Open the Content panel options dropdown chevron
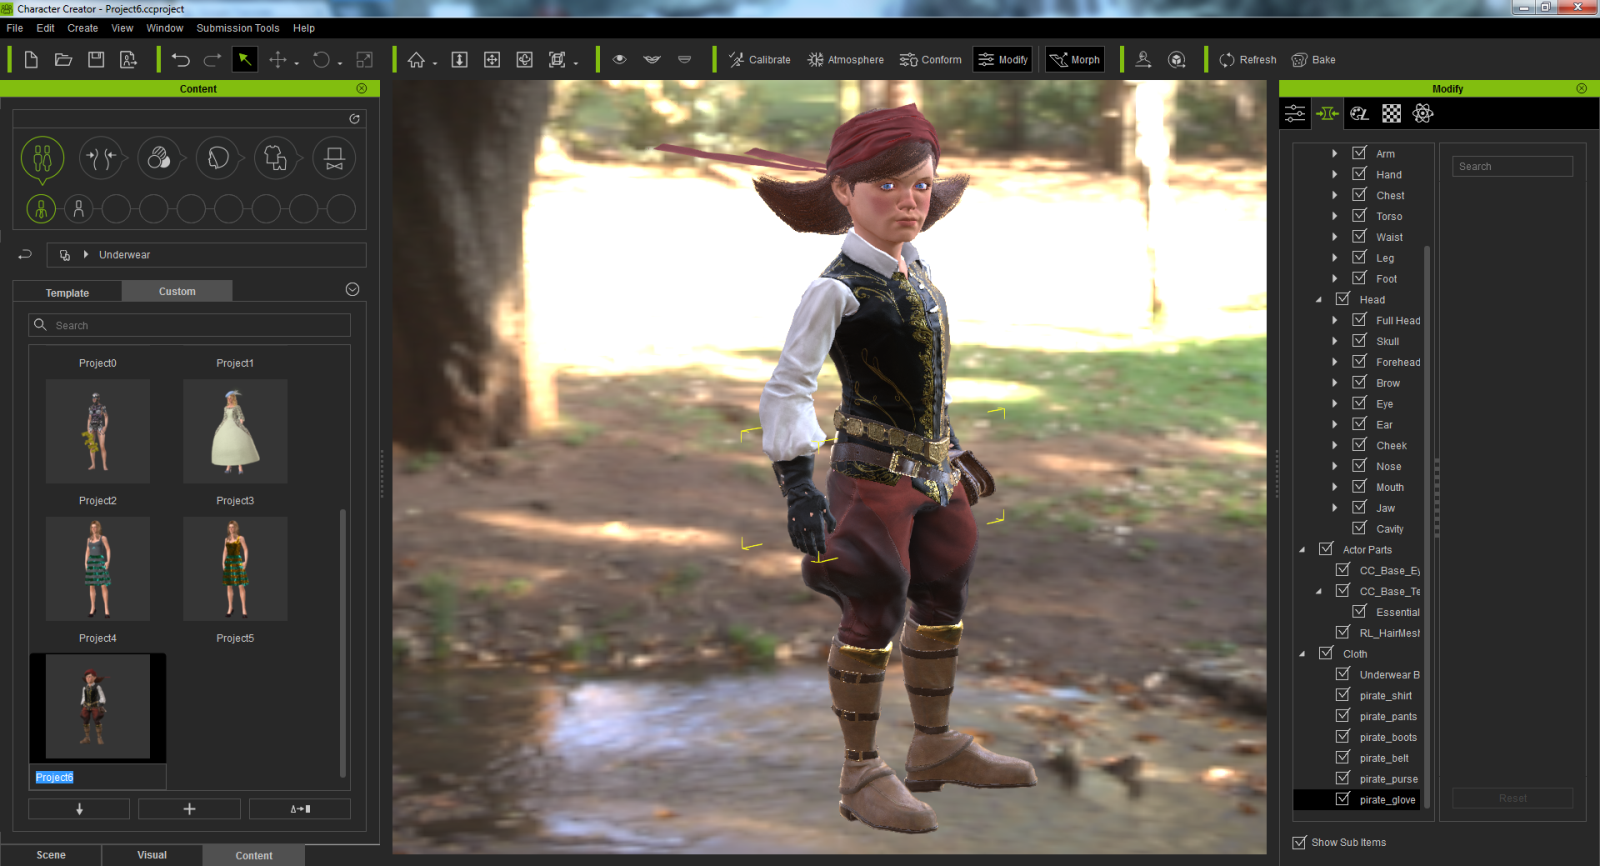The height and width of the screenshot is (866, 1600). pyautogui.click(x=352, y=289)
